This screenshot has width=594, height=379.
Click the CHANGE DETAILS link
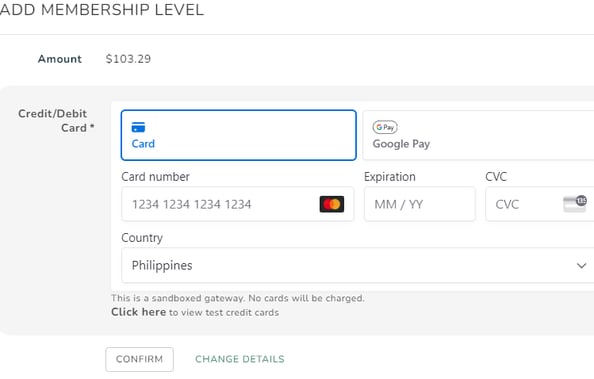point(240,359)
